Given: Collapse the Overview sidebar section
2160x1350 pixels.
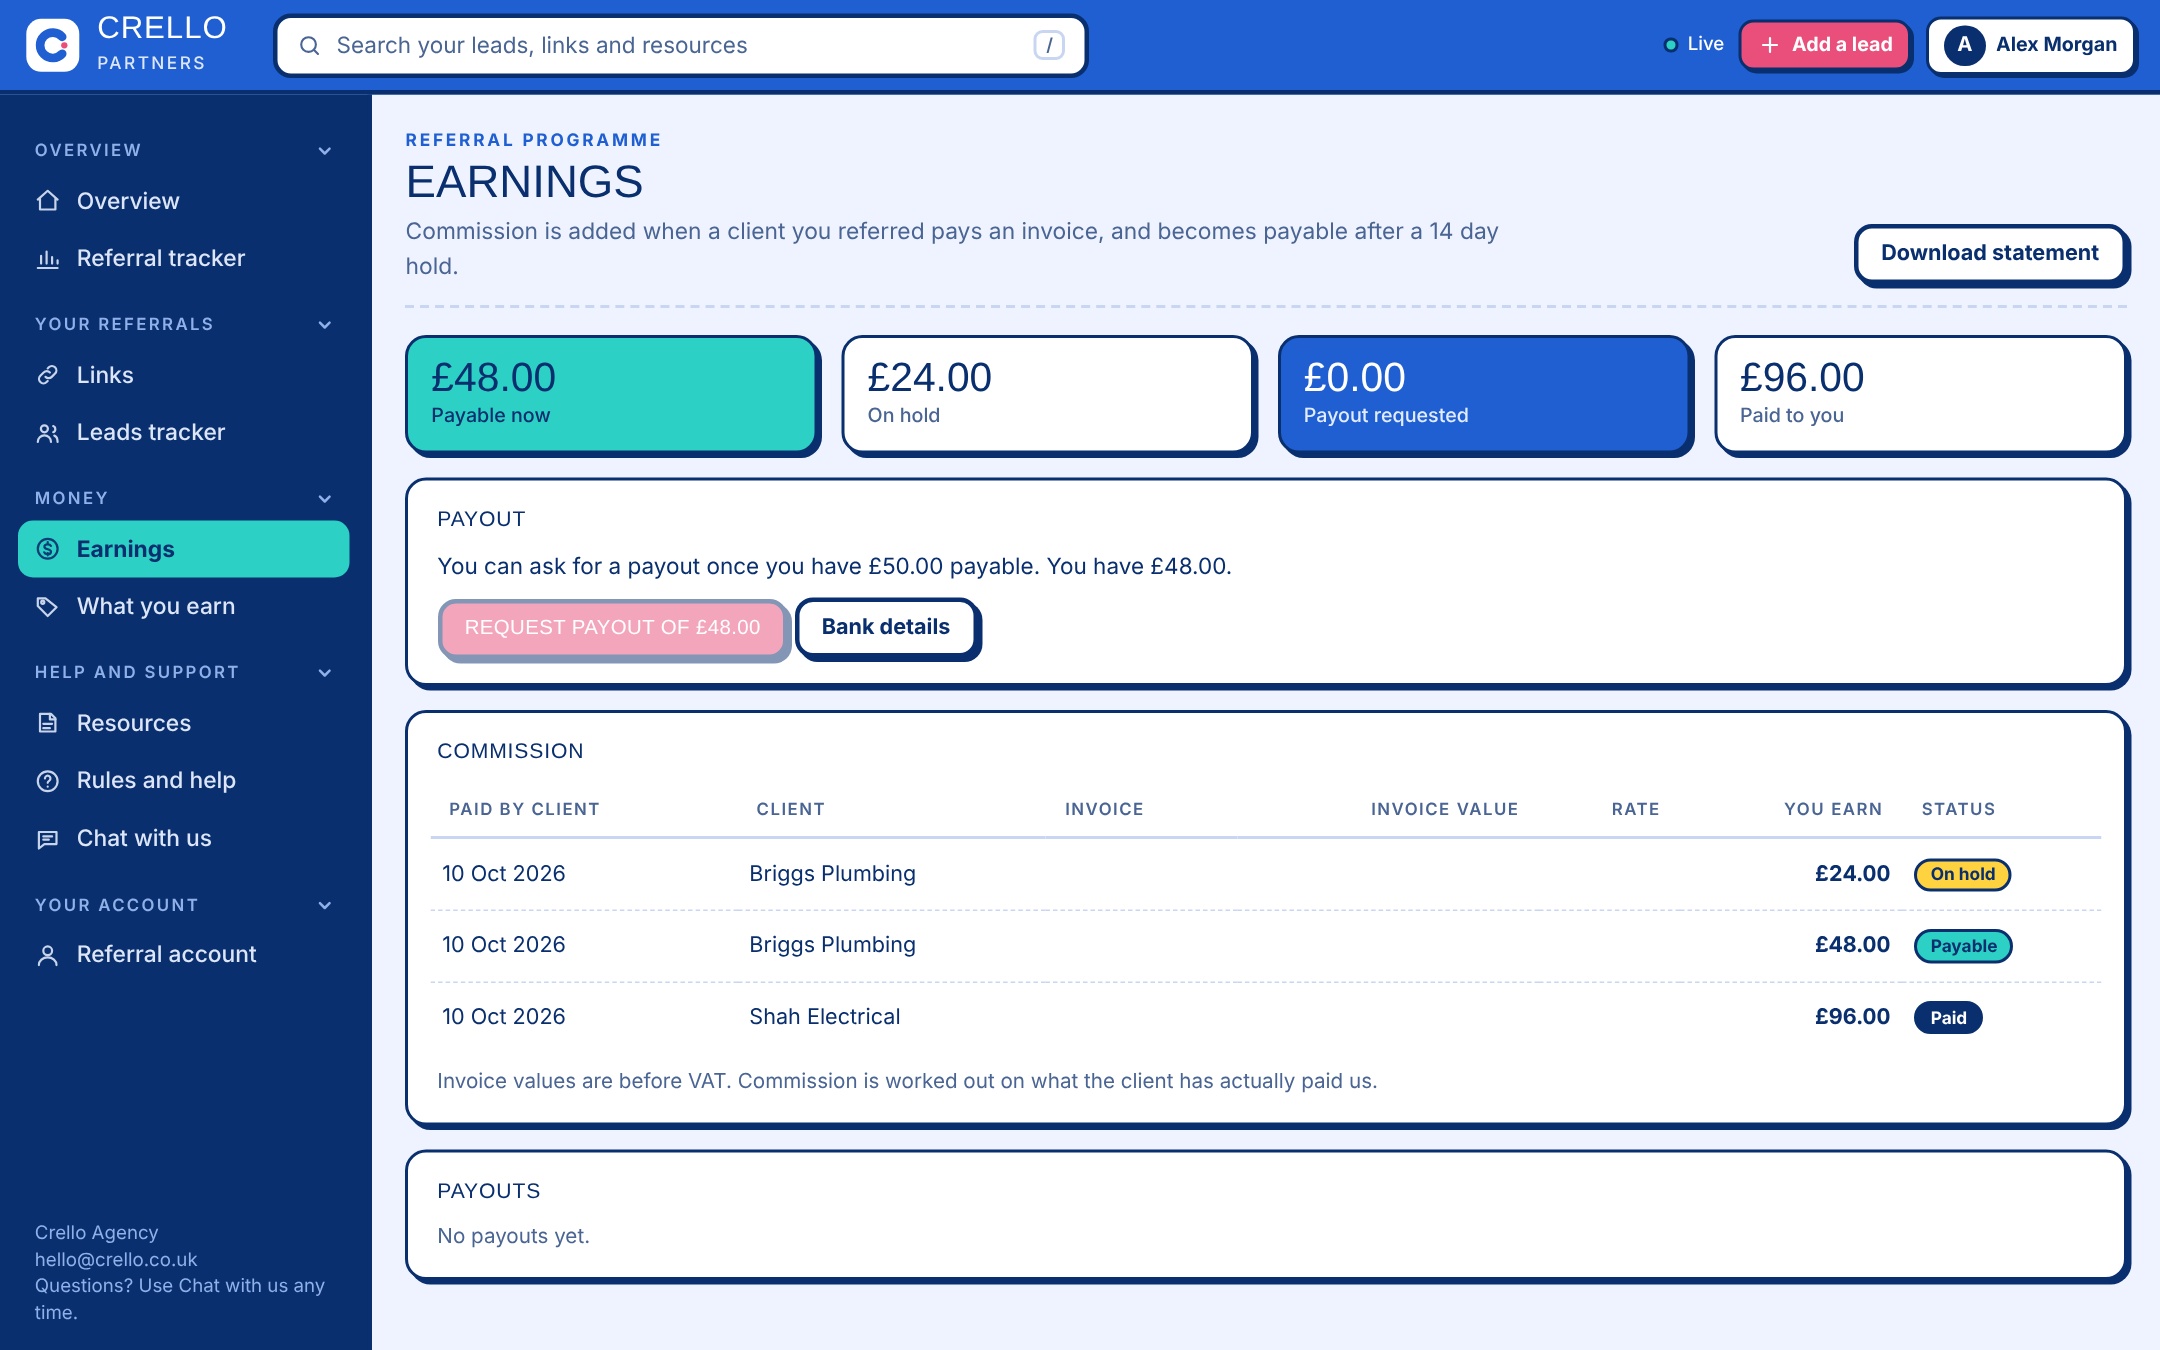Looking at the screenshot, I should pos(324,150).
